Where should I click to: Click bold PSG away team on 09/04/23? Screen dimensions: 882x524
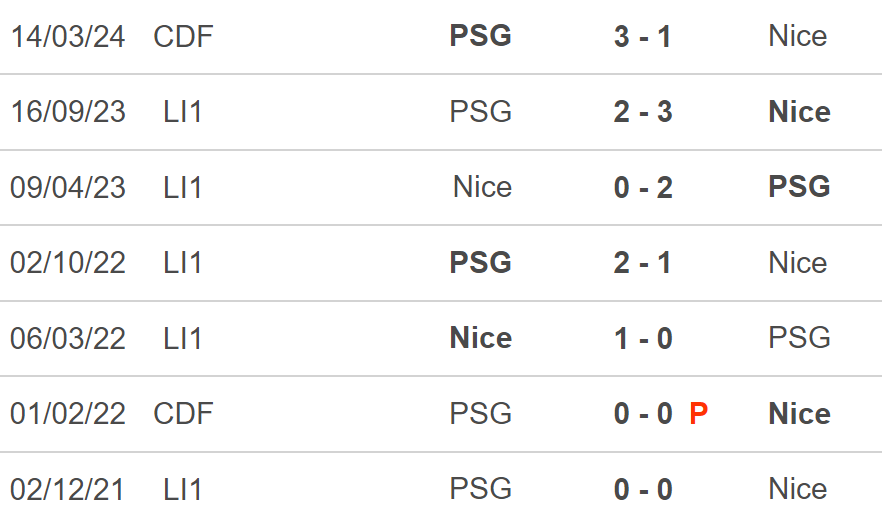[799, 187]
